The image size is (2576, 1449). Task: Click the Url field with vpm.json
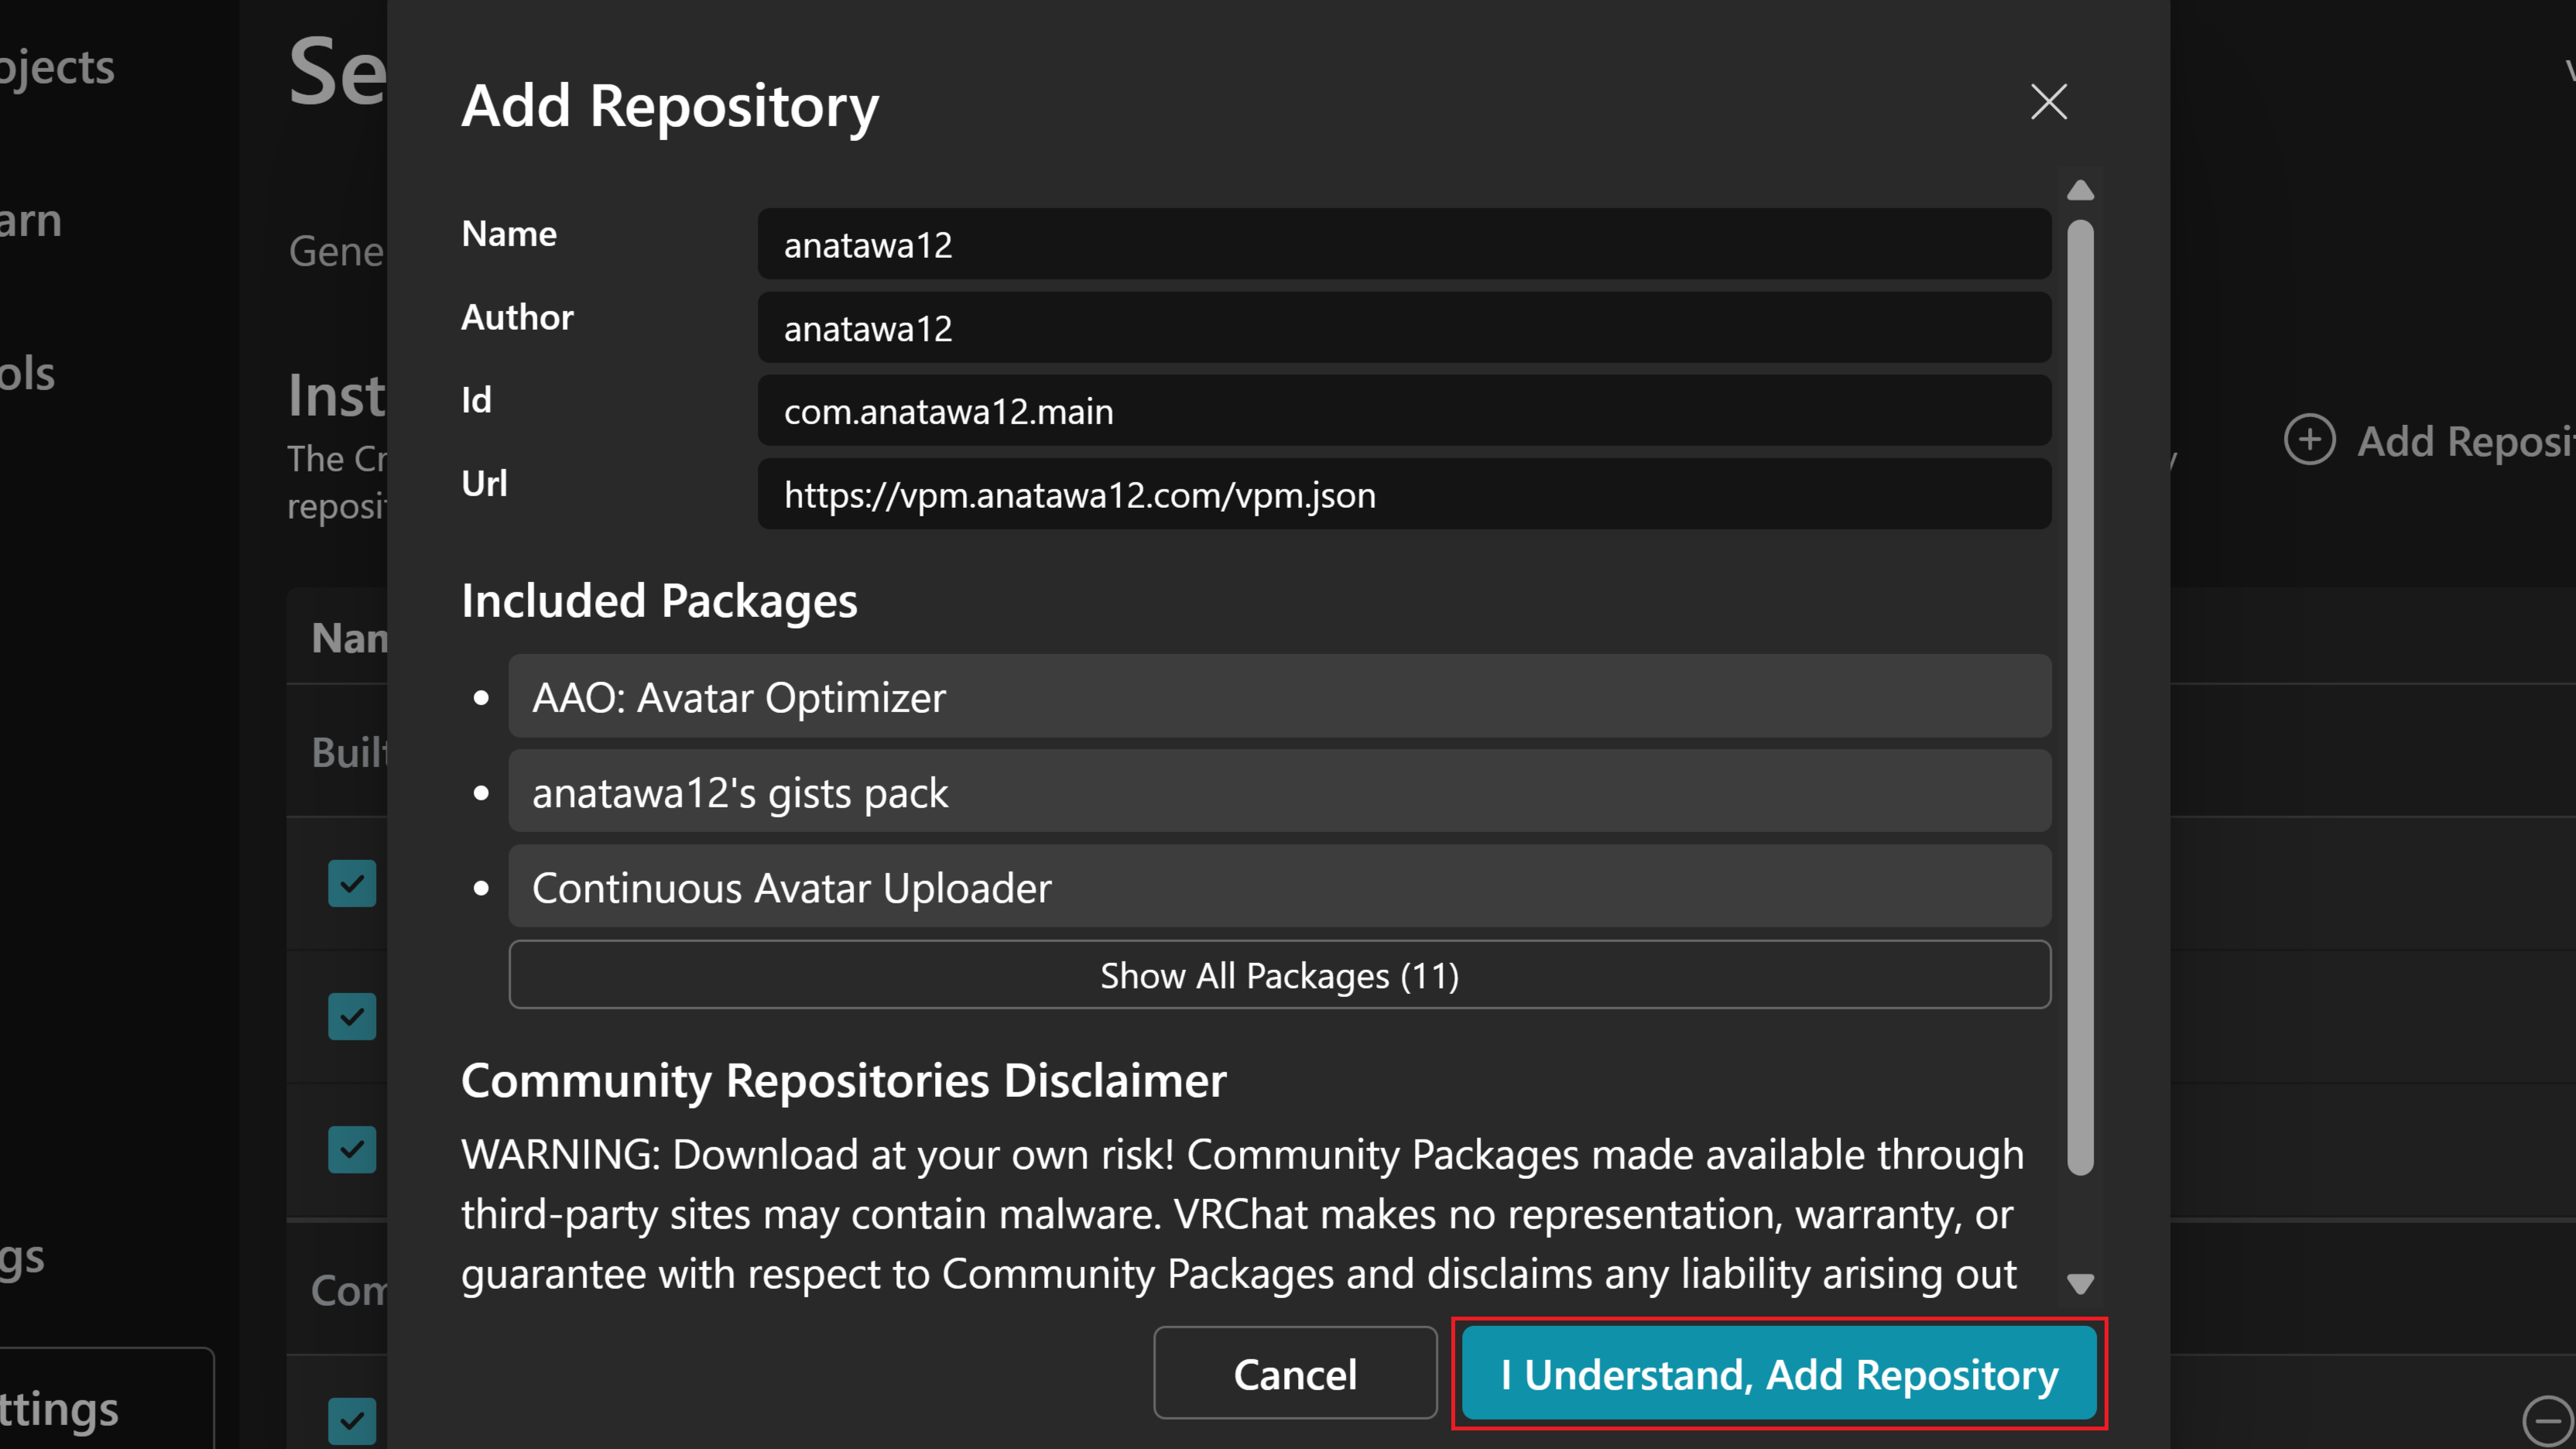[1403, 494]
